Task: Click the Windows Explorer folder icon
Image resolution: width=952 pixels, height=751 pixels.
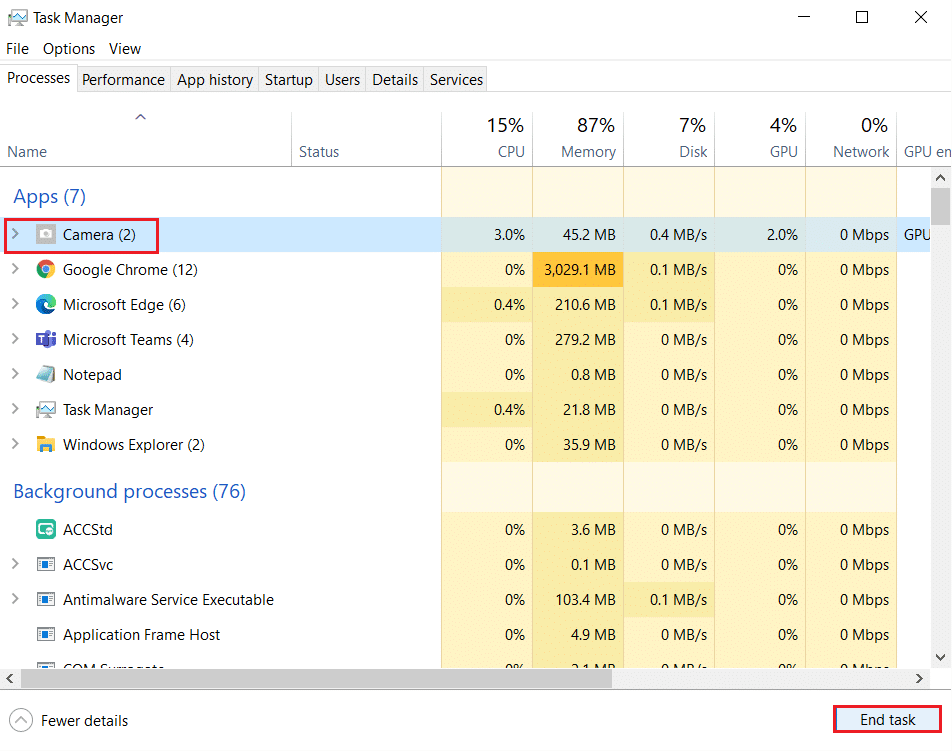Action: (46, 444)
